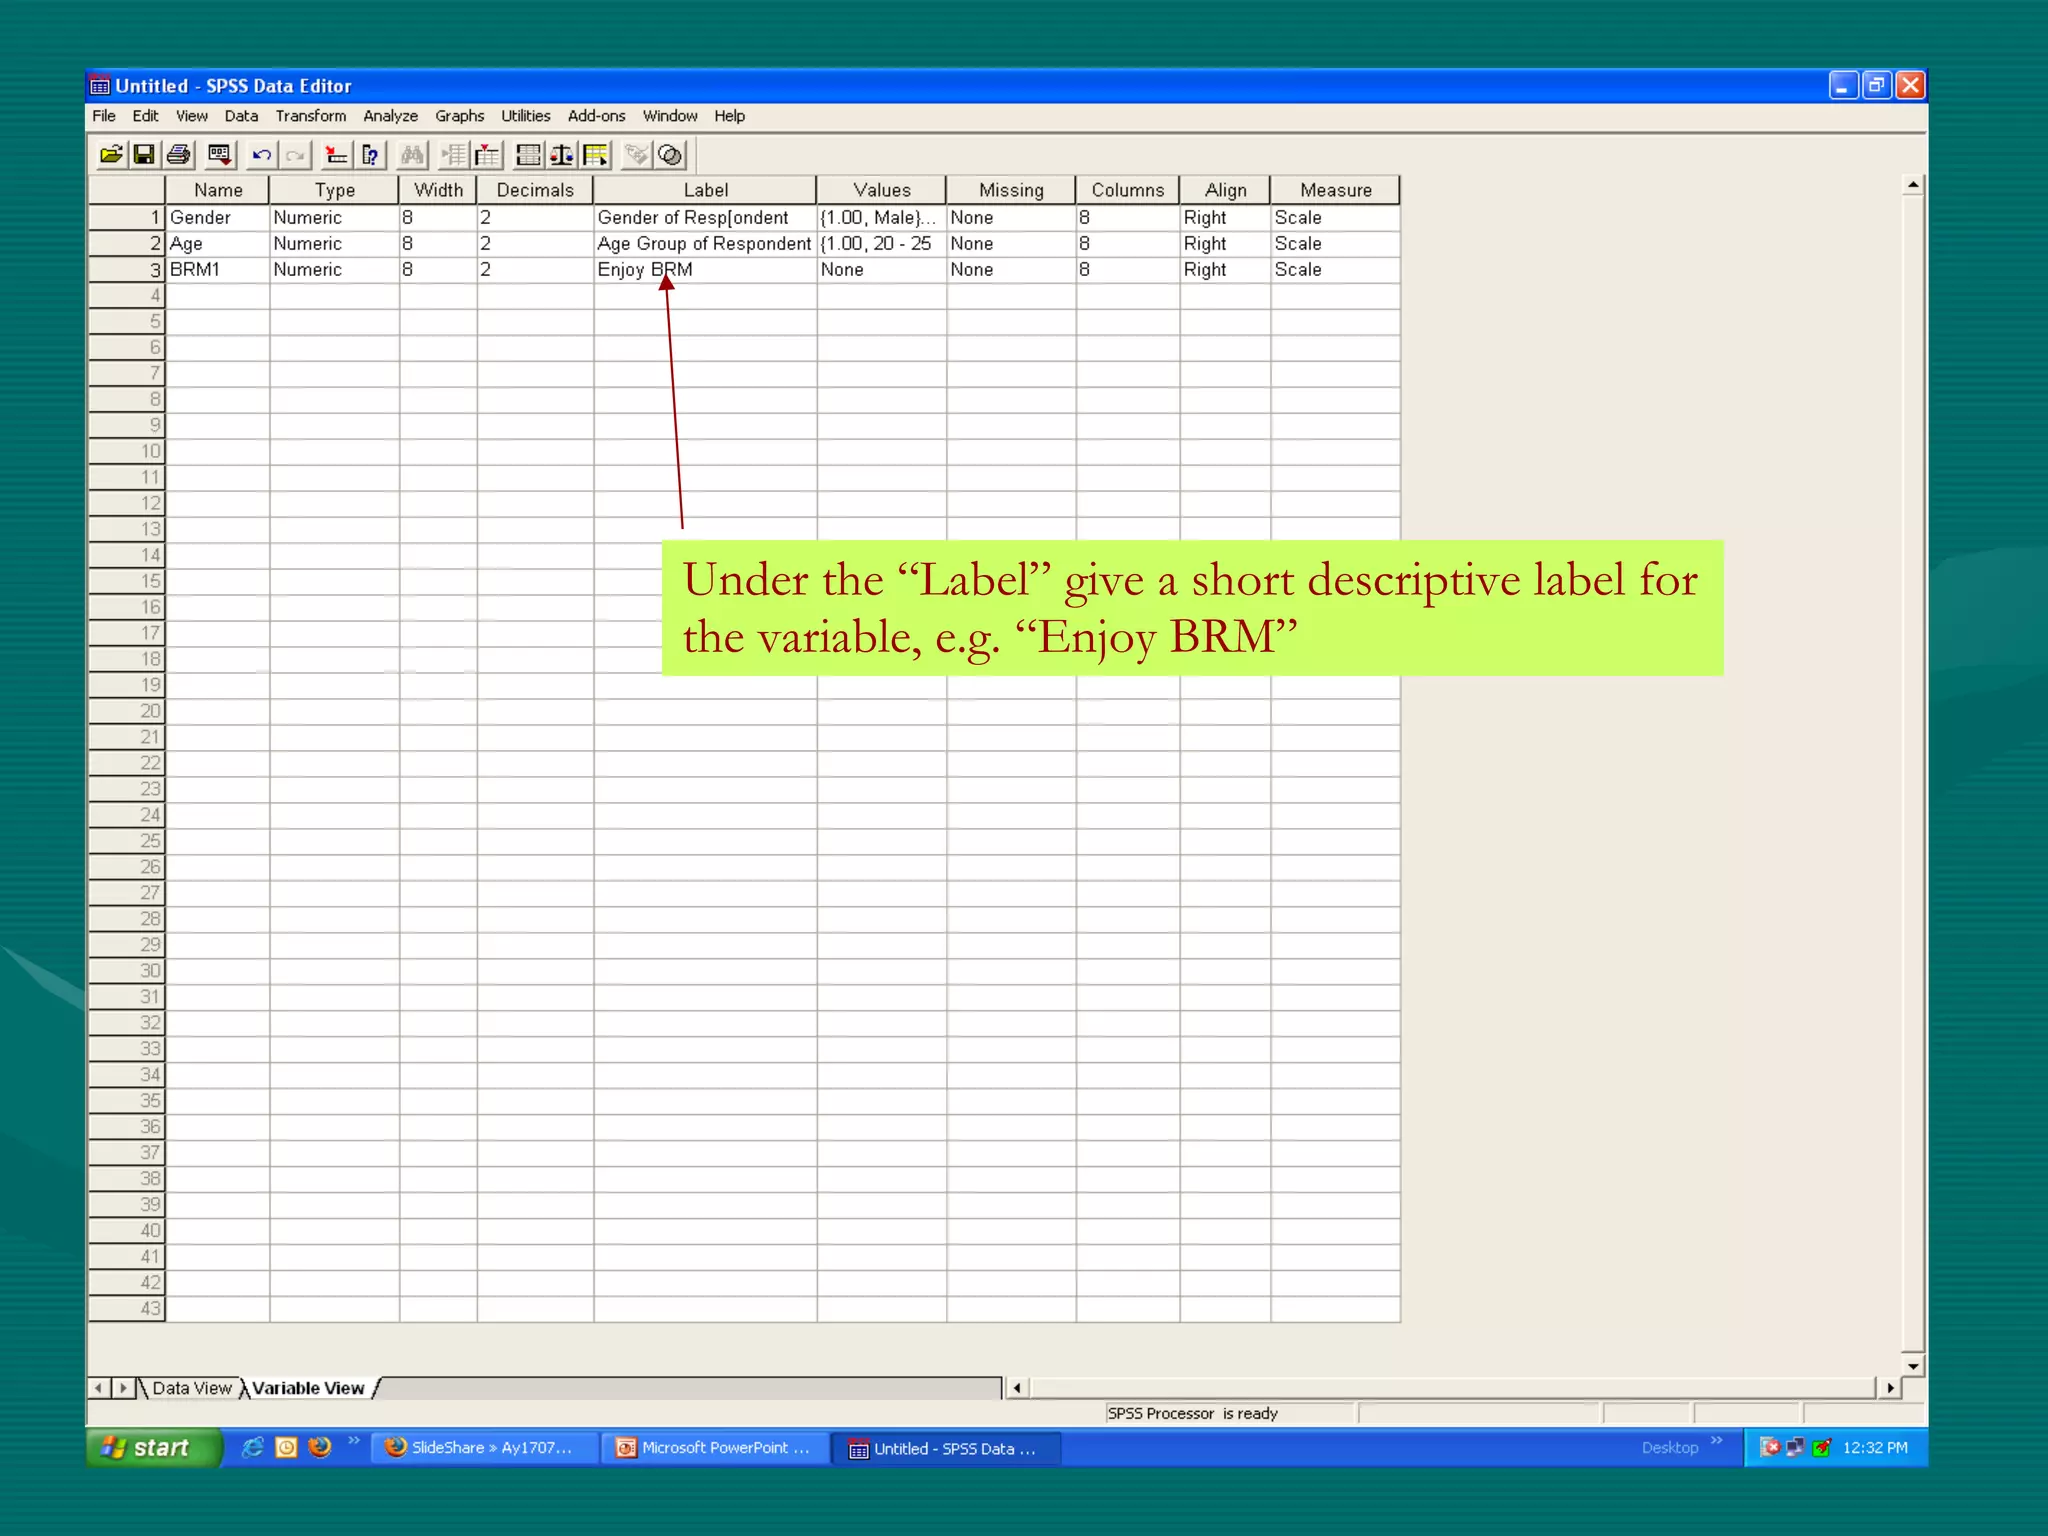Click the horizontal scrollbar left arrow

1017,1388
